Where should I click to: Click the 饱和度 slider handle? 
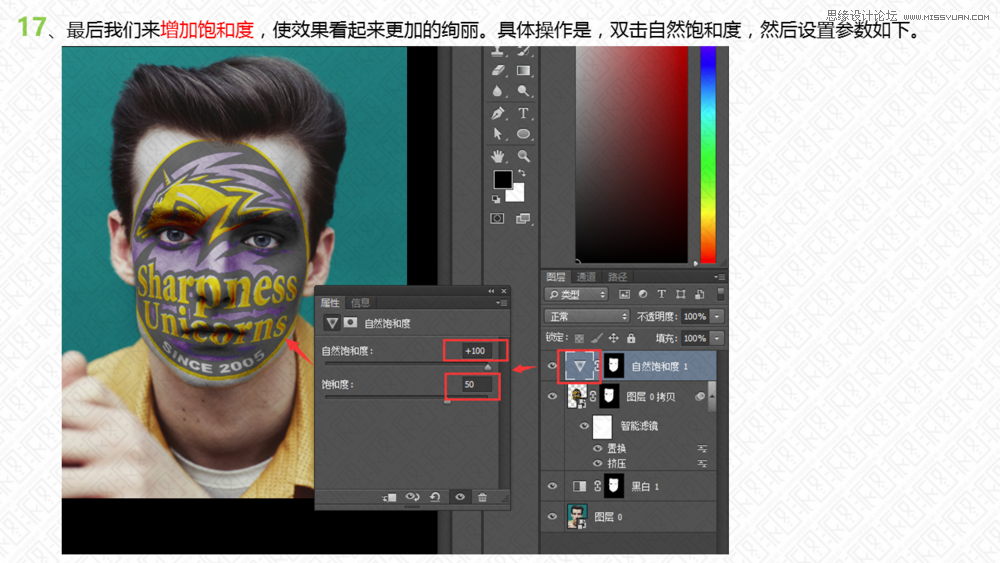coord(447,401)
